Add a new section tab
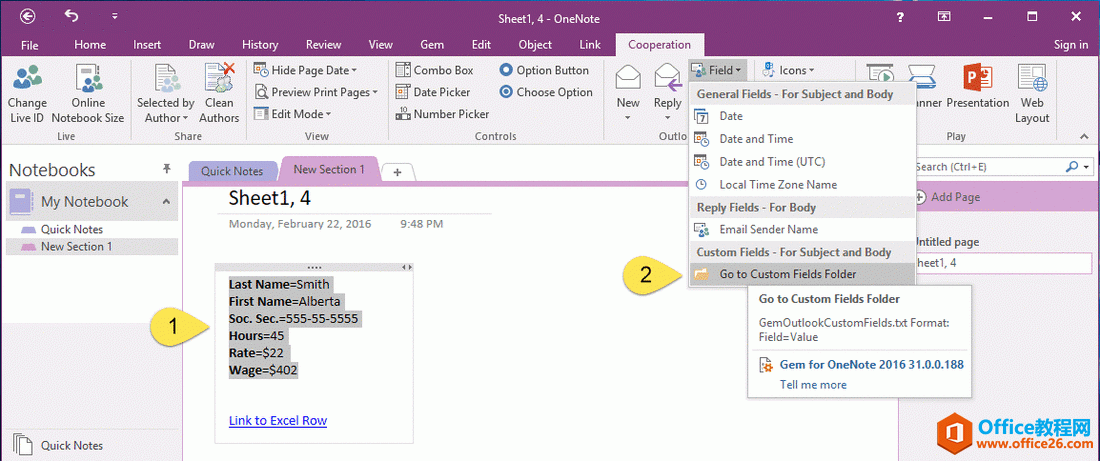This screenshot has width=1100, height=461. [398, 171]
